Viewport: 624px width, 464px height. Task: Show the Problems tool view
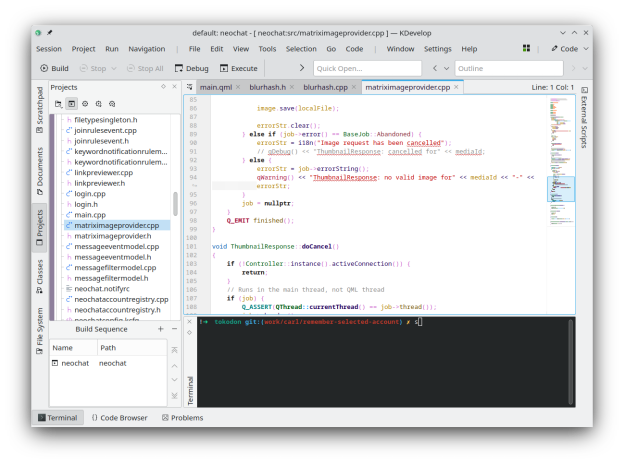click(x=181, y=418)
